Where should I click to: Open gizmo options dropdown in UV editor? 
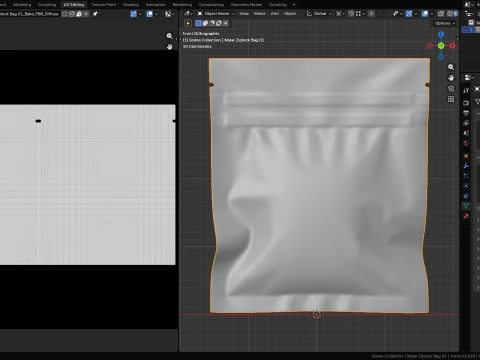pos(140,14)
